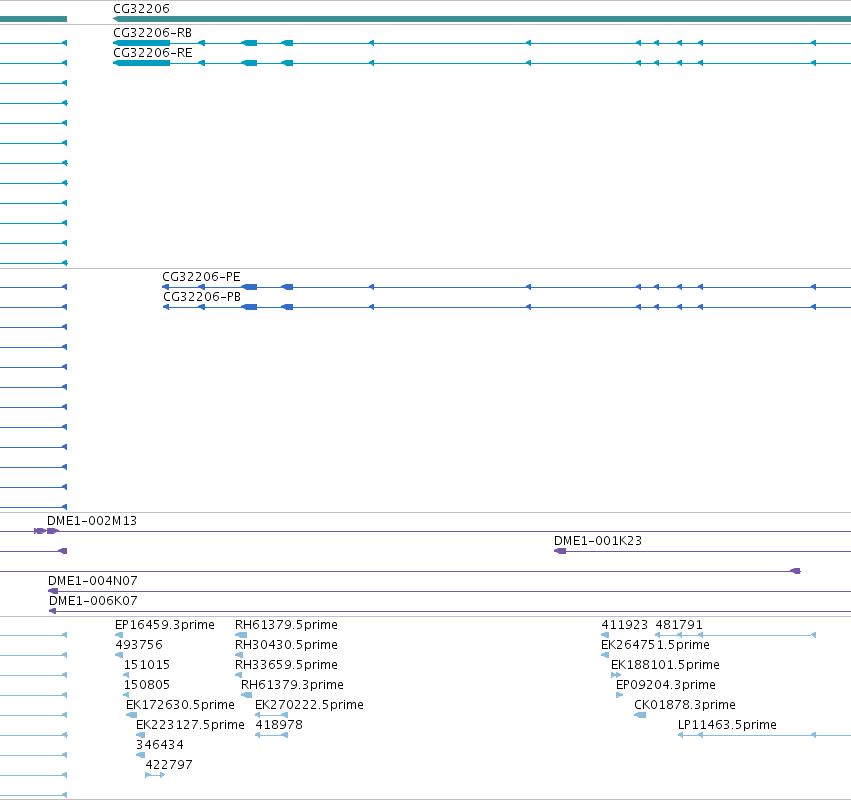Click the LP11463.5prime EST feature line
Image resolution: width=851 pixels, height=800 pixels.
click(764, 735)
